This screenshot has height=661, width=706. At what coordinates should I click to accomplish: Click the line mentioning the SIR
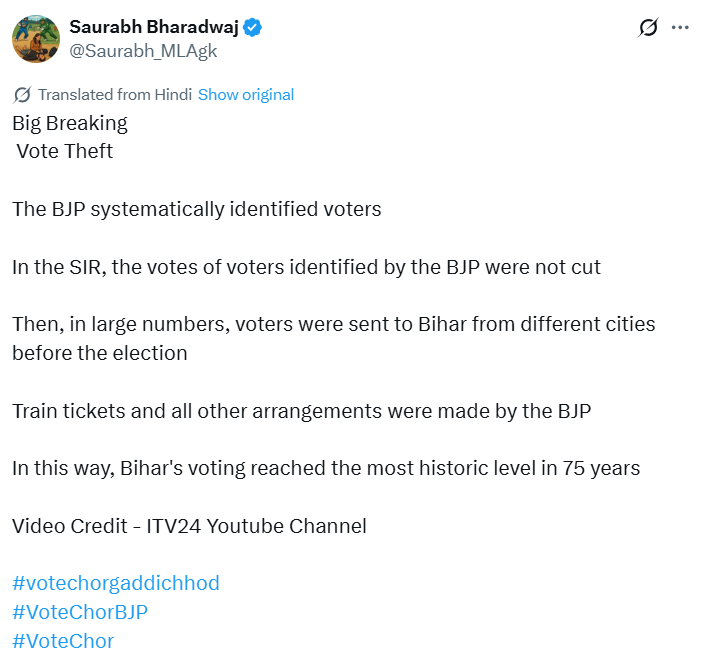306,267
